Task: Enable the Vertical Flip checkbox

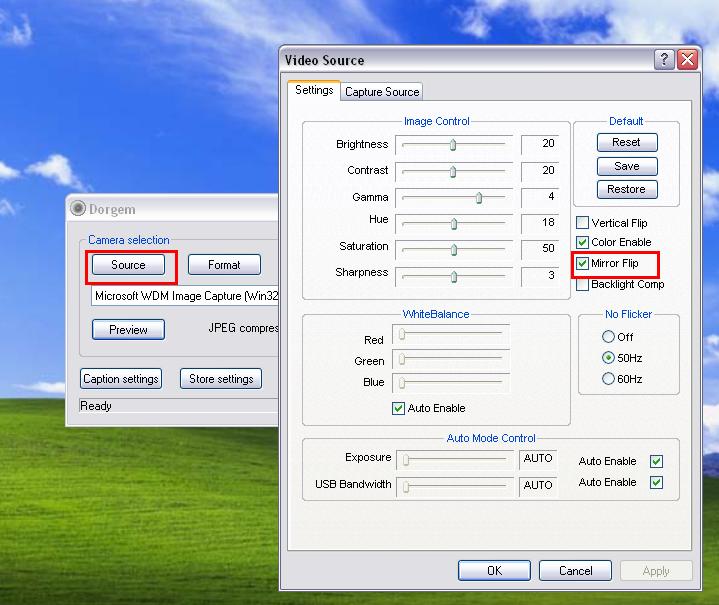Action: (x=582, y=223)
